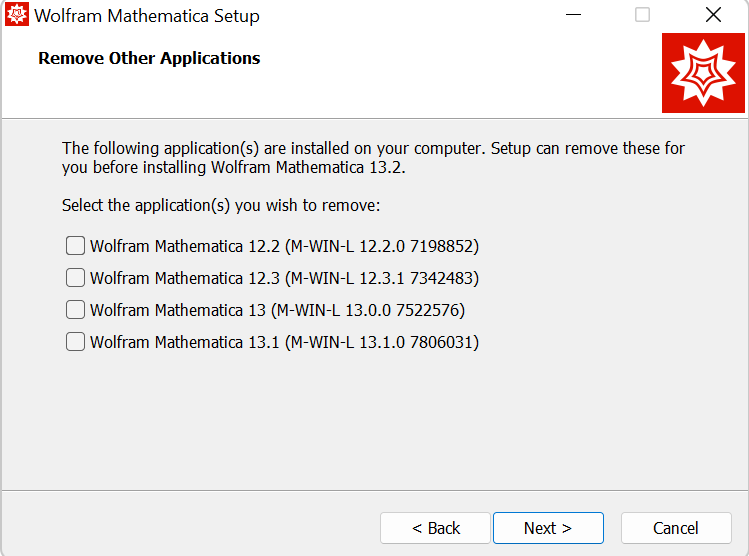Click the small Wolfram icon in title bar
The width and height of the screenshot is (749, 556).
click(x=17, y=16)
